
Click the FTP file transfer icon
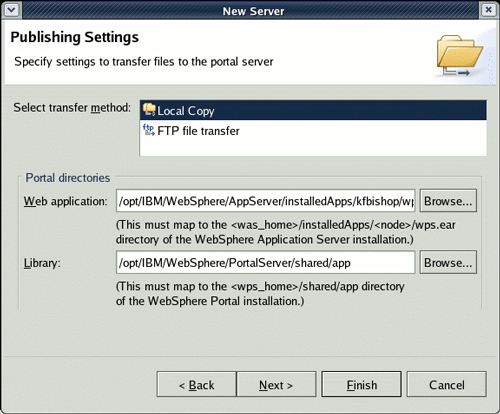pyautogui.click(x=149, y=130)
